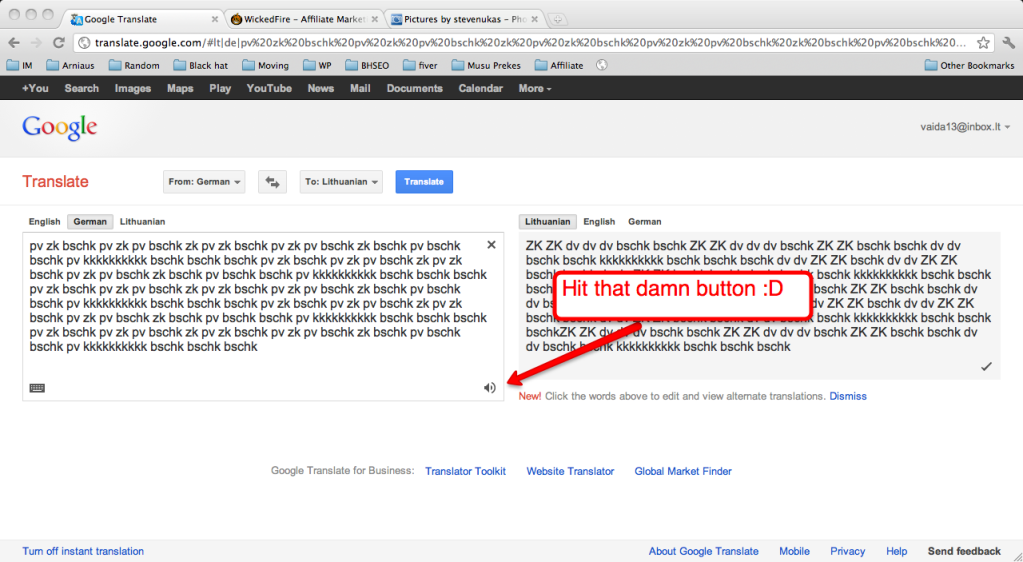Expand the From: German language dropdown
This screenshot has height=562, width=1023.
click(204, 182)
